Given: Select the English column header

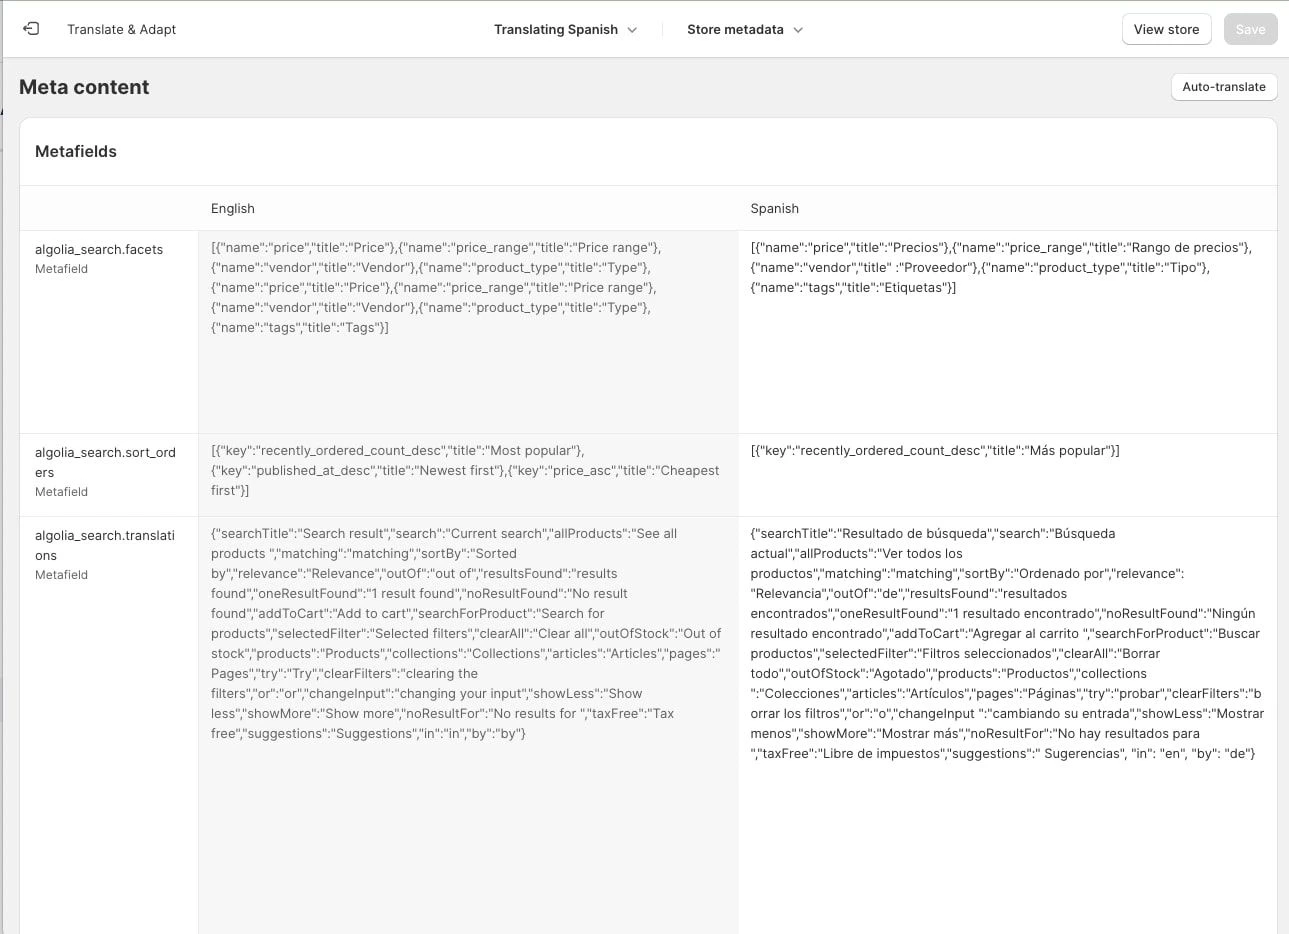Looking at the screenshot, I should coord(232,208).
